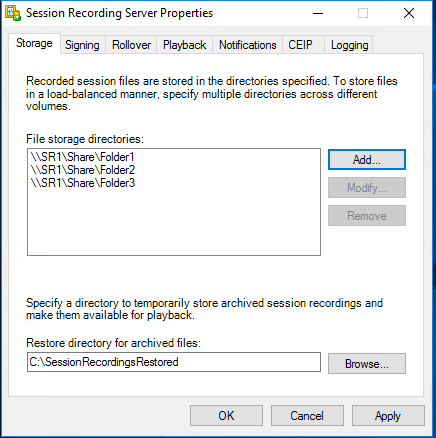The height and width of the screenshot is (438, 436).
Task: Click the Modify... button
Action: tap(367, 188)
